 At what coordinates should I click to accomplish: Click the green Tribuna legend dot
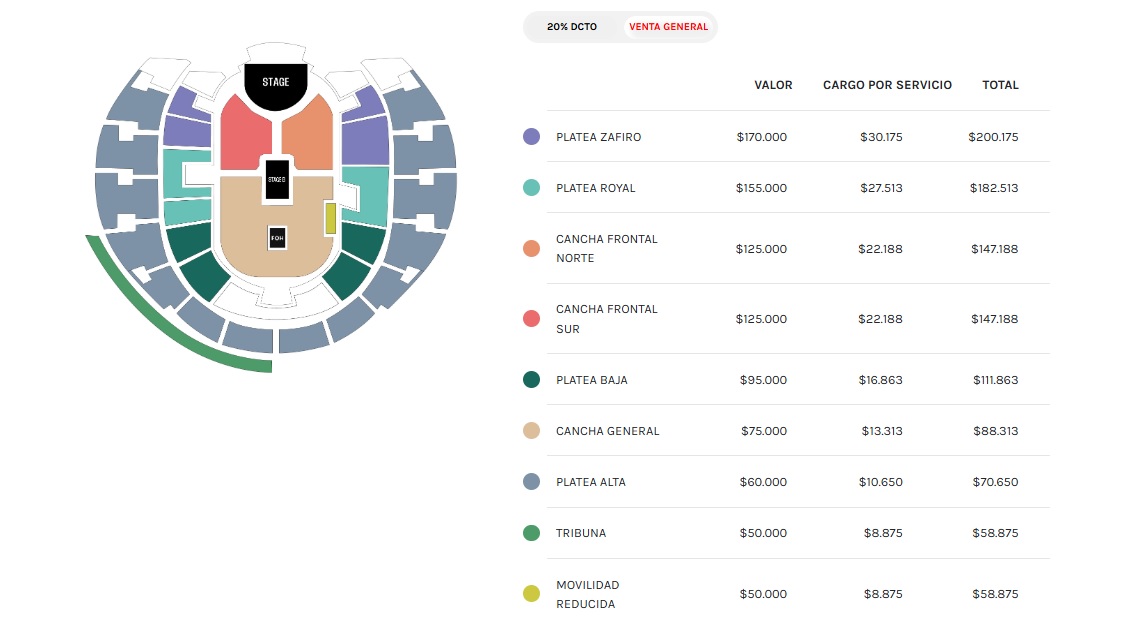(x=531, y=533)
